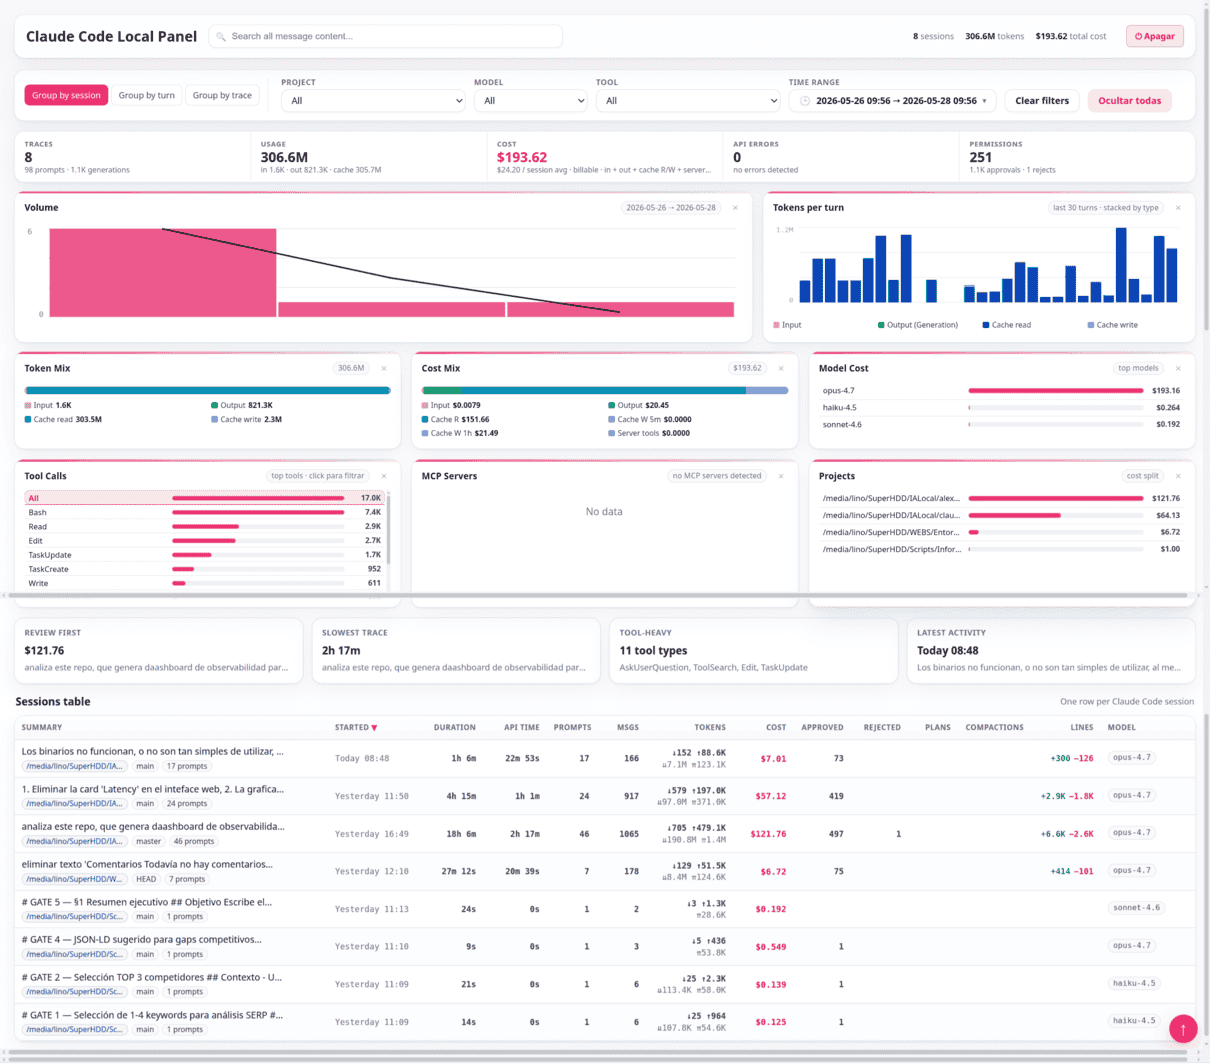The width and height of the screenshot is (1210, 1064).
Task: Click Cache write legend entry in Tokens per turn
Action: point(1112,325)
